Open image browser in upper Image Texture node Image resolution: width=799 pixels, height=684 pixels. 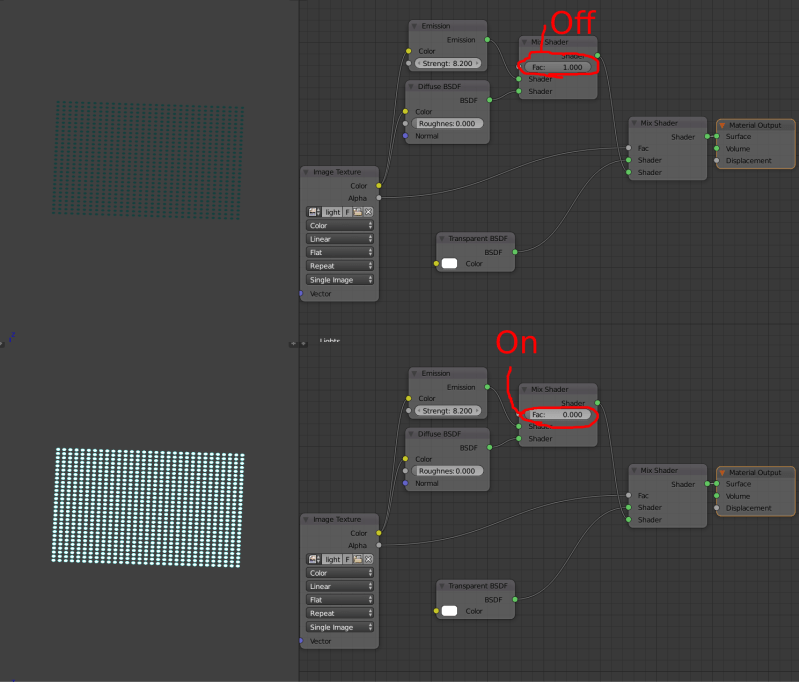[x=314, y=212]
